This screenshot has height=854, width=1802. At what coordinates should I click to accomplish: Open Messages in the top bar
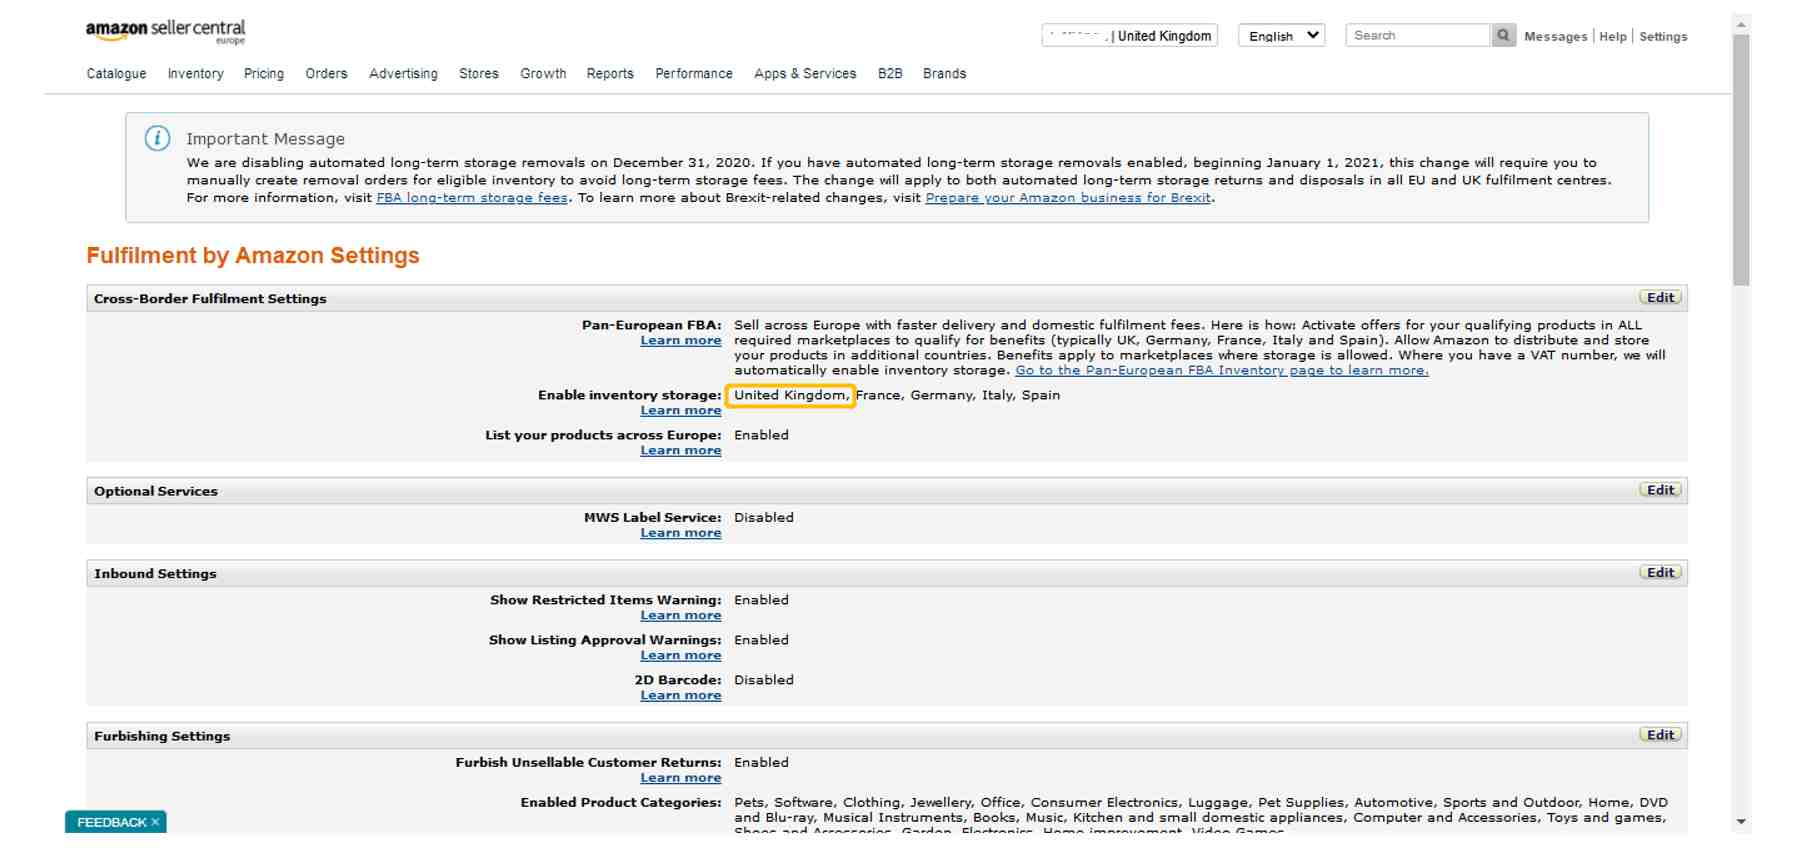pos(1555,37)
